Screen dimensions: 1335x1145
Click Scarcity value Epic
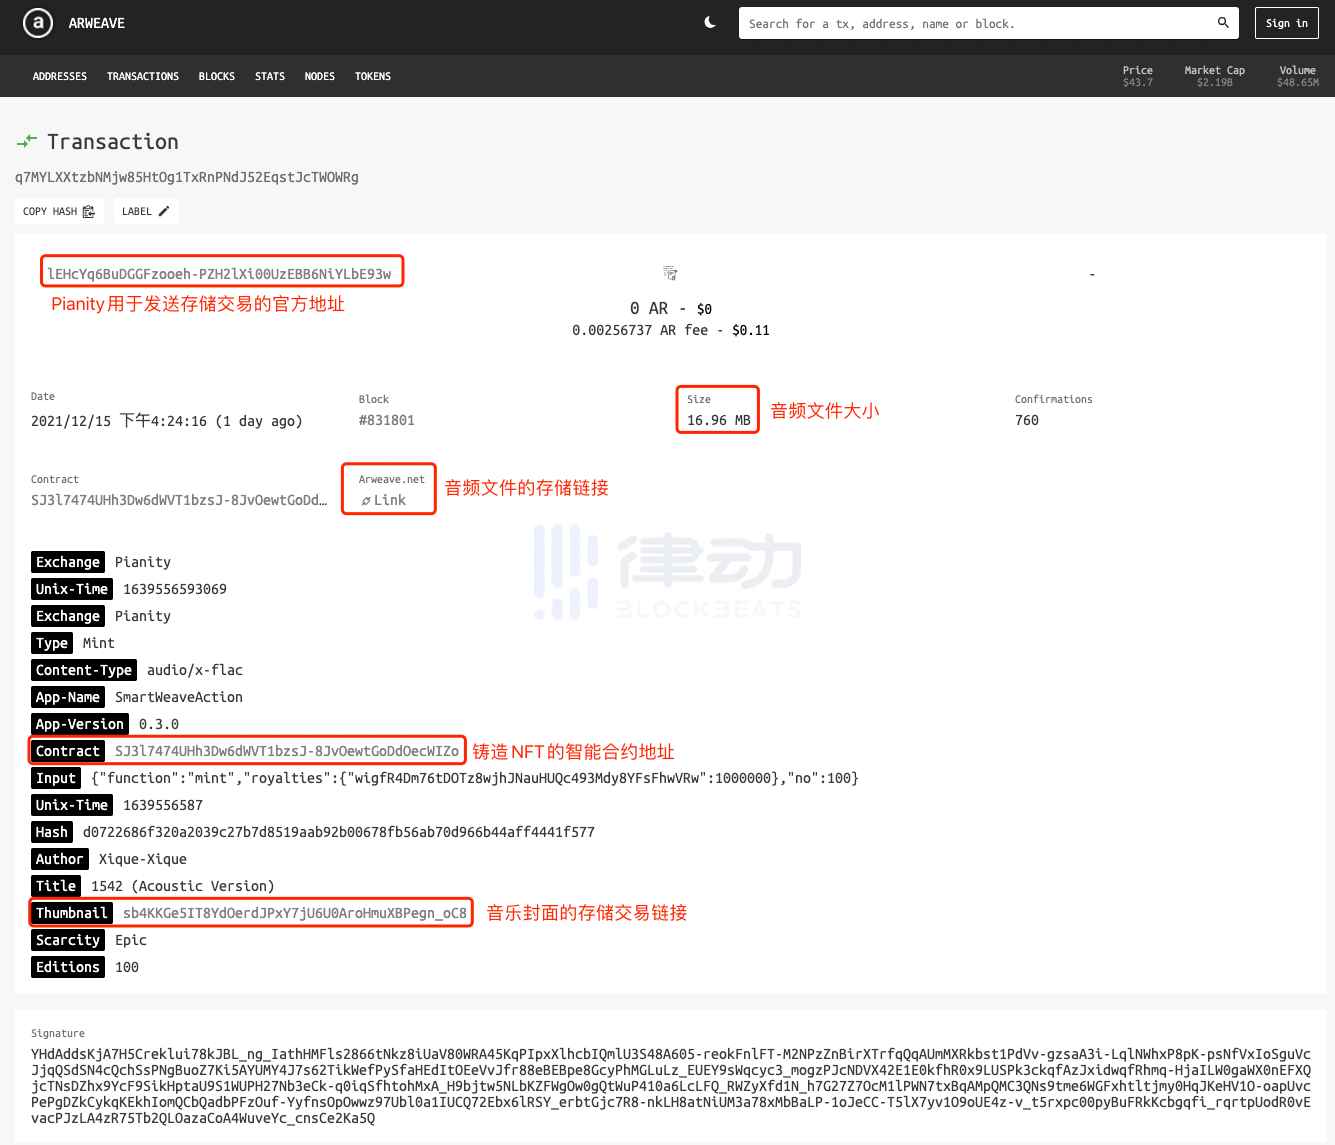pos(131,940)
